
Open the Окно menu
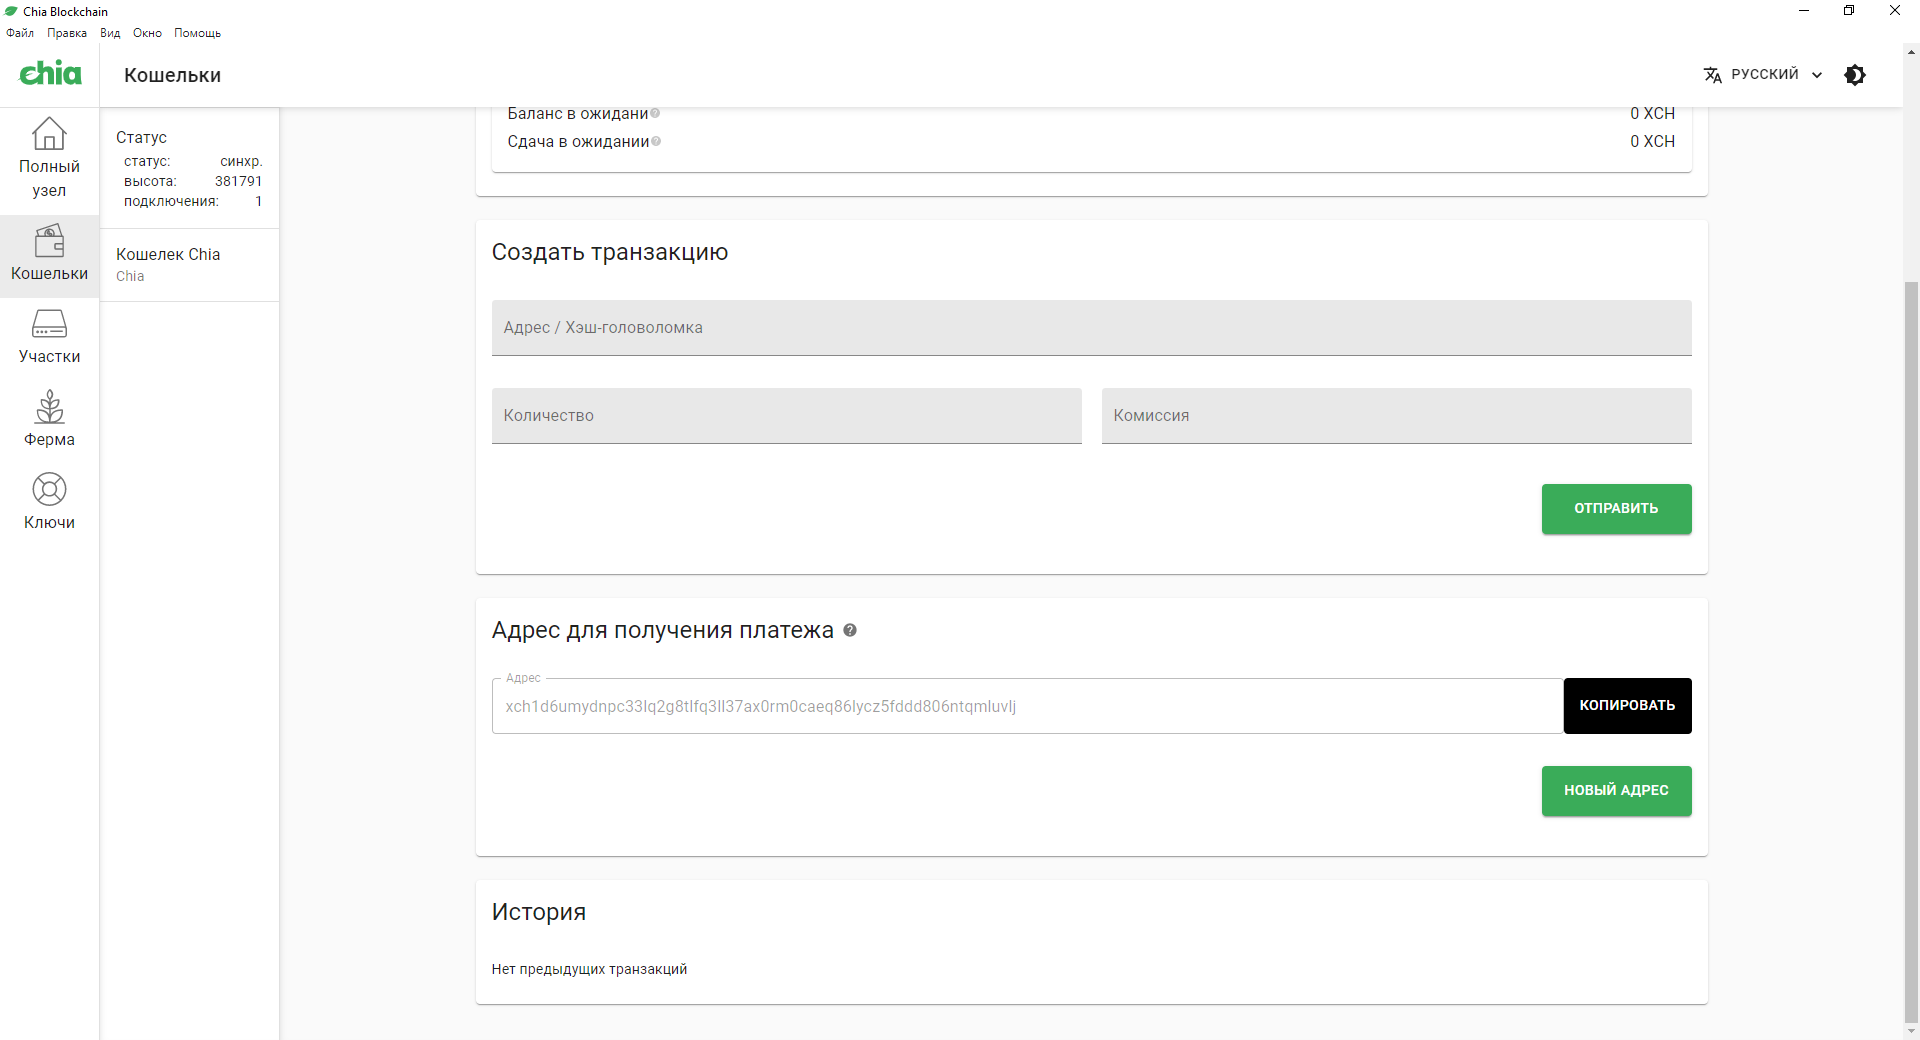point(147,33)
